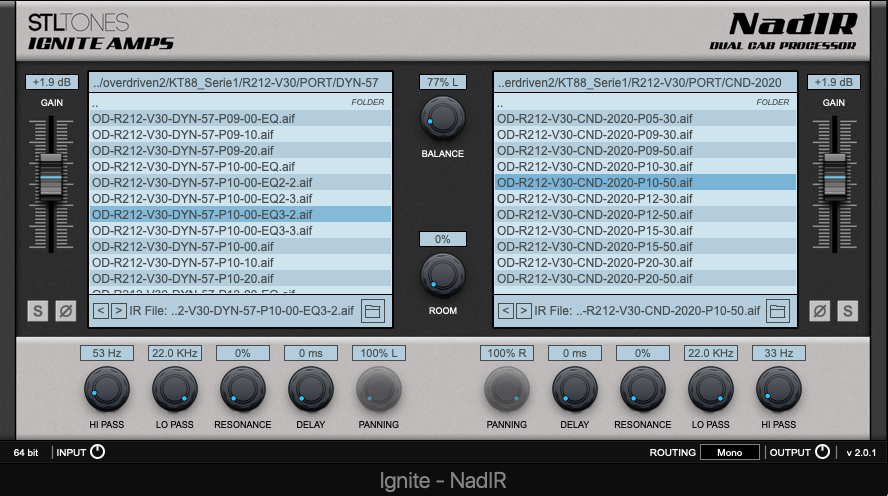Image resolution: width=888 pixels, height=496 pixels.
Task: Select OD-R212-V30-CND-2020-P05-30.aif
Action: tap(645, 118)
